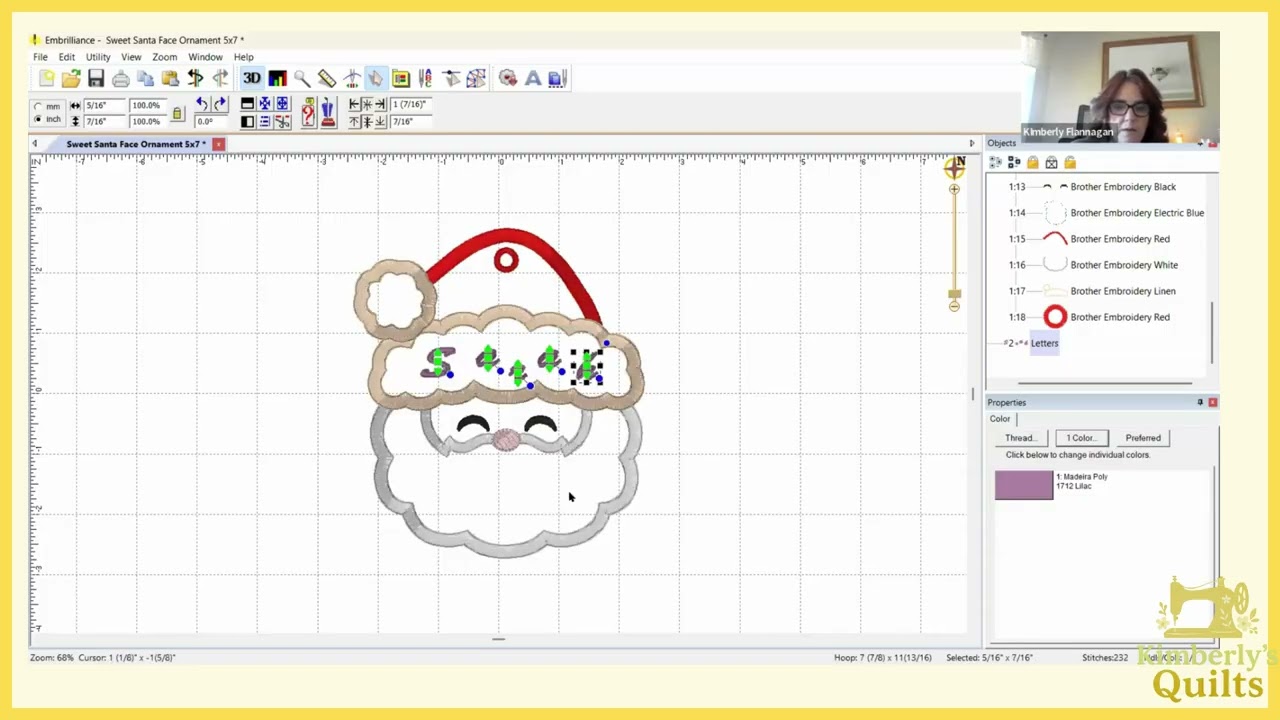Select the mm unit radio button
This screenshot has width=1280, height=720.
point(38,106)
